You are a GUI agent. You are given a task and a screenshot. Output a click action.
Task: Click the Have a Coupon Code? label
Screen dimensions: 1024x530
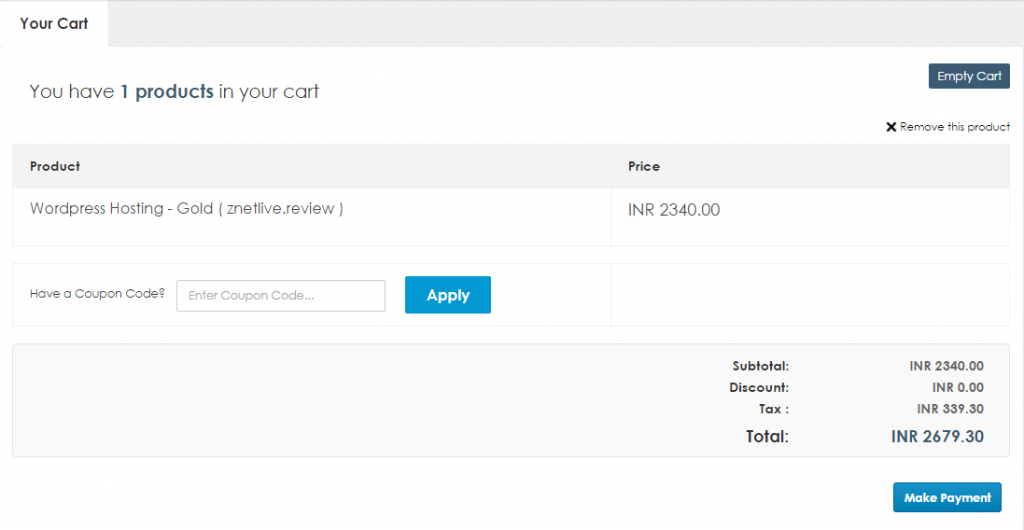tap(97, 294)
